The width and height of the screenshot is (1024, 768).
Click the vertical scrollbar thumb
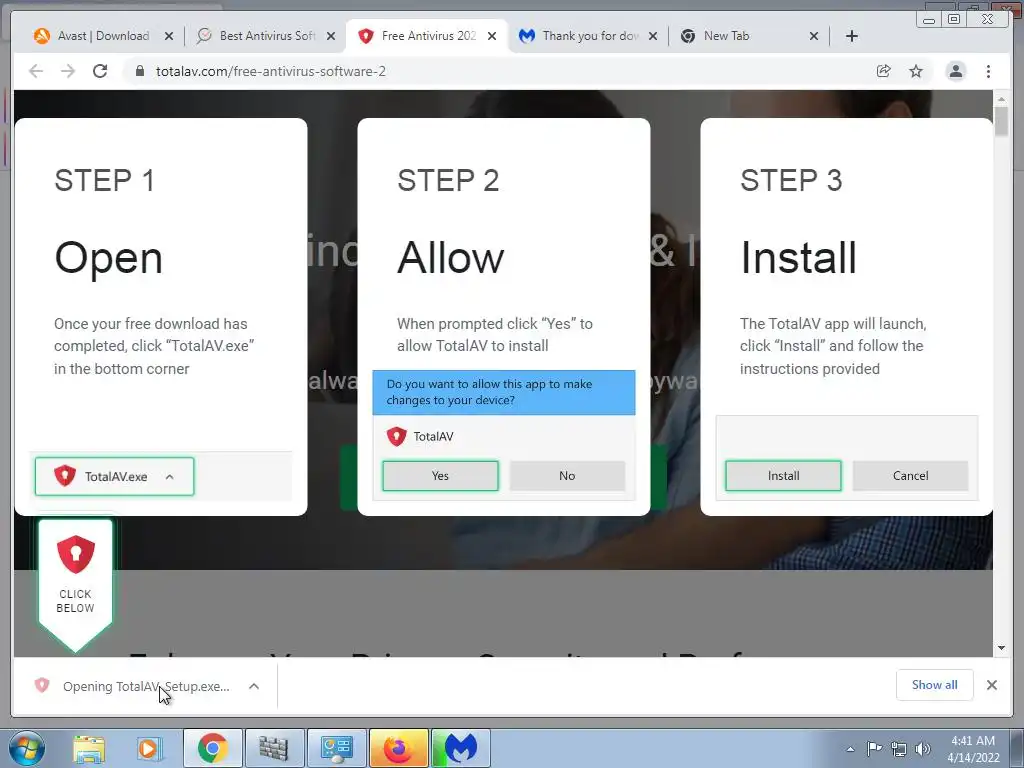click(x=1001, y=121)
